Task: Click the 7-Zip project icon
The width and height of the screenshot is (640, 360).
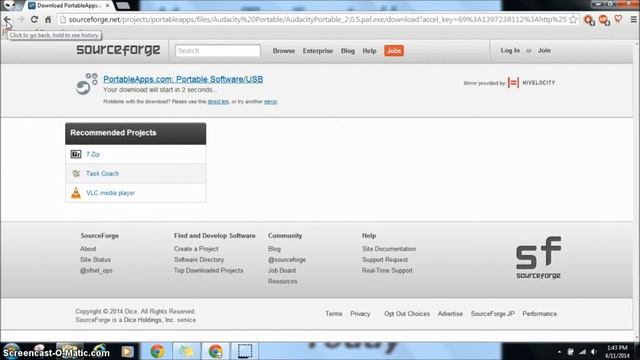Action: pos(76,154)
